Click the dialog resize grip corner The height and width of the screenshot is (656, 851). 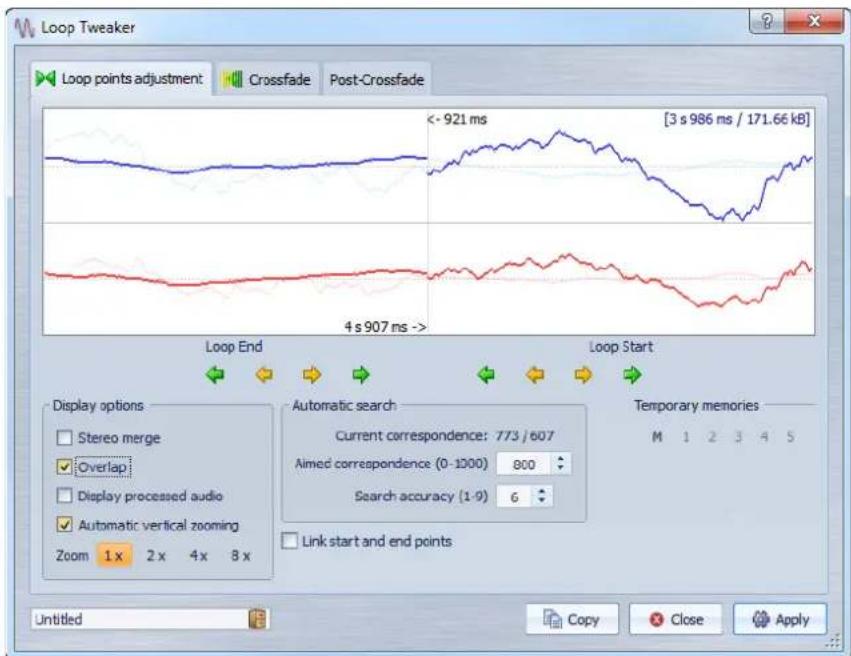833,643
